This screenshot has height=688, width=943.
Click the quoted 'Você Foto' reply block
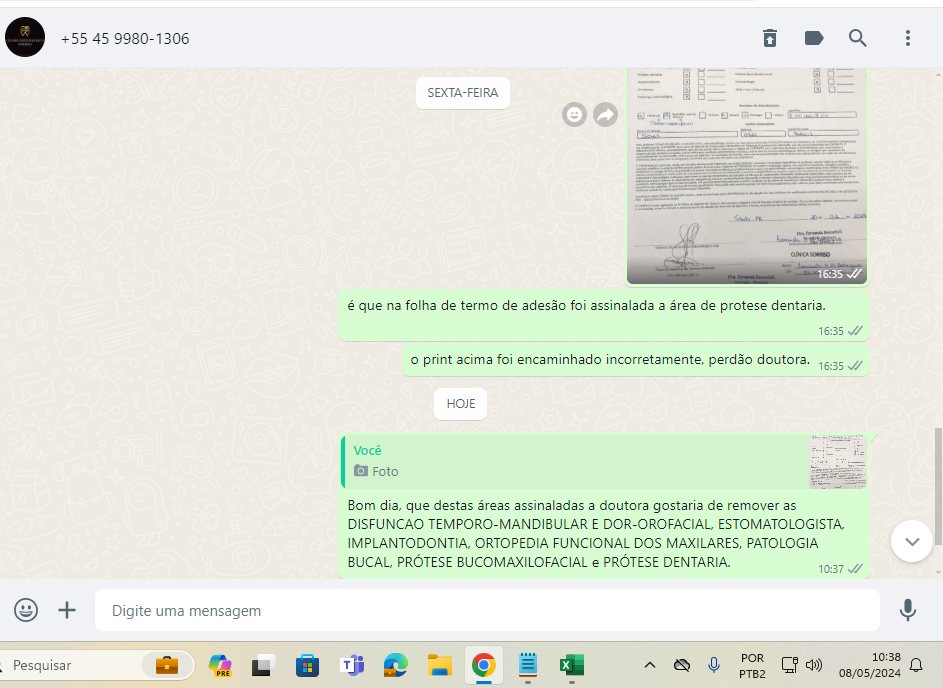click(604, 462)
